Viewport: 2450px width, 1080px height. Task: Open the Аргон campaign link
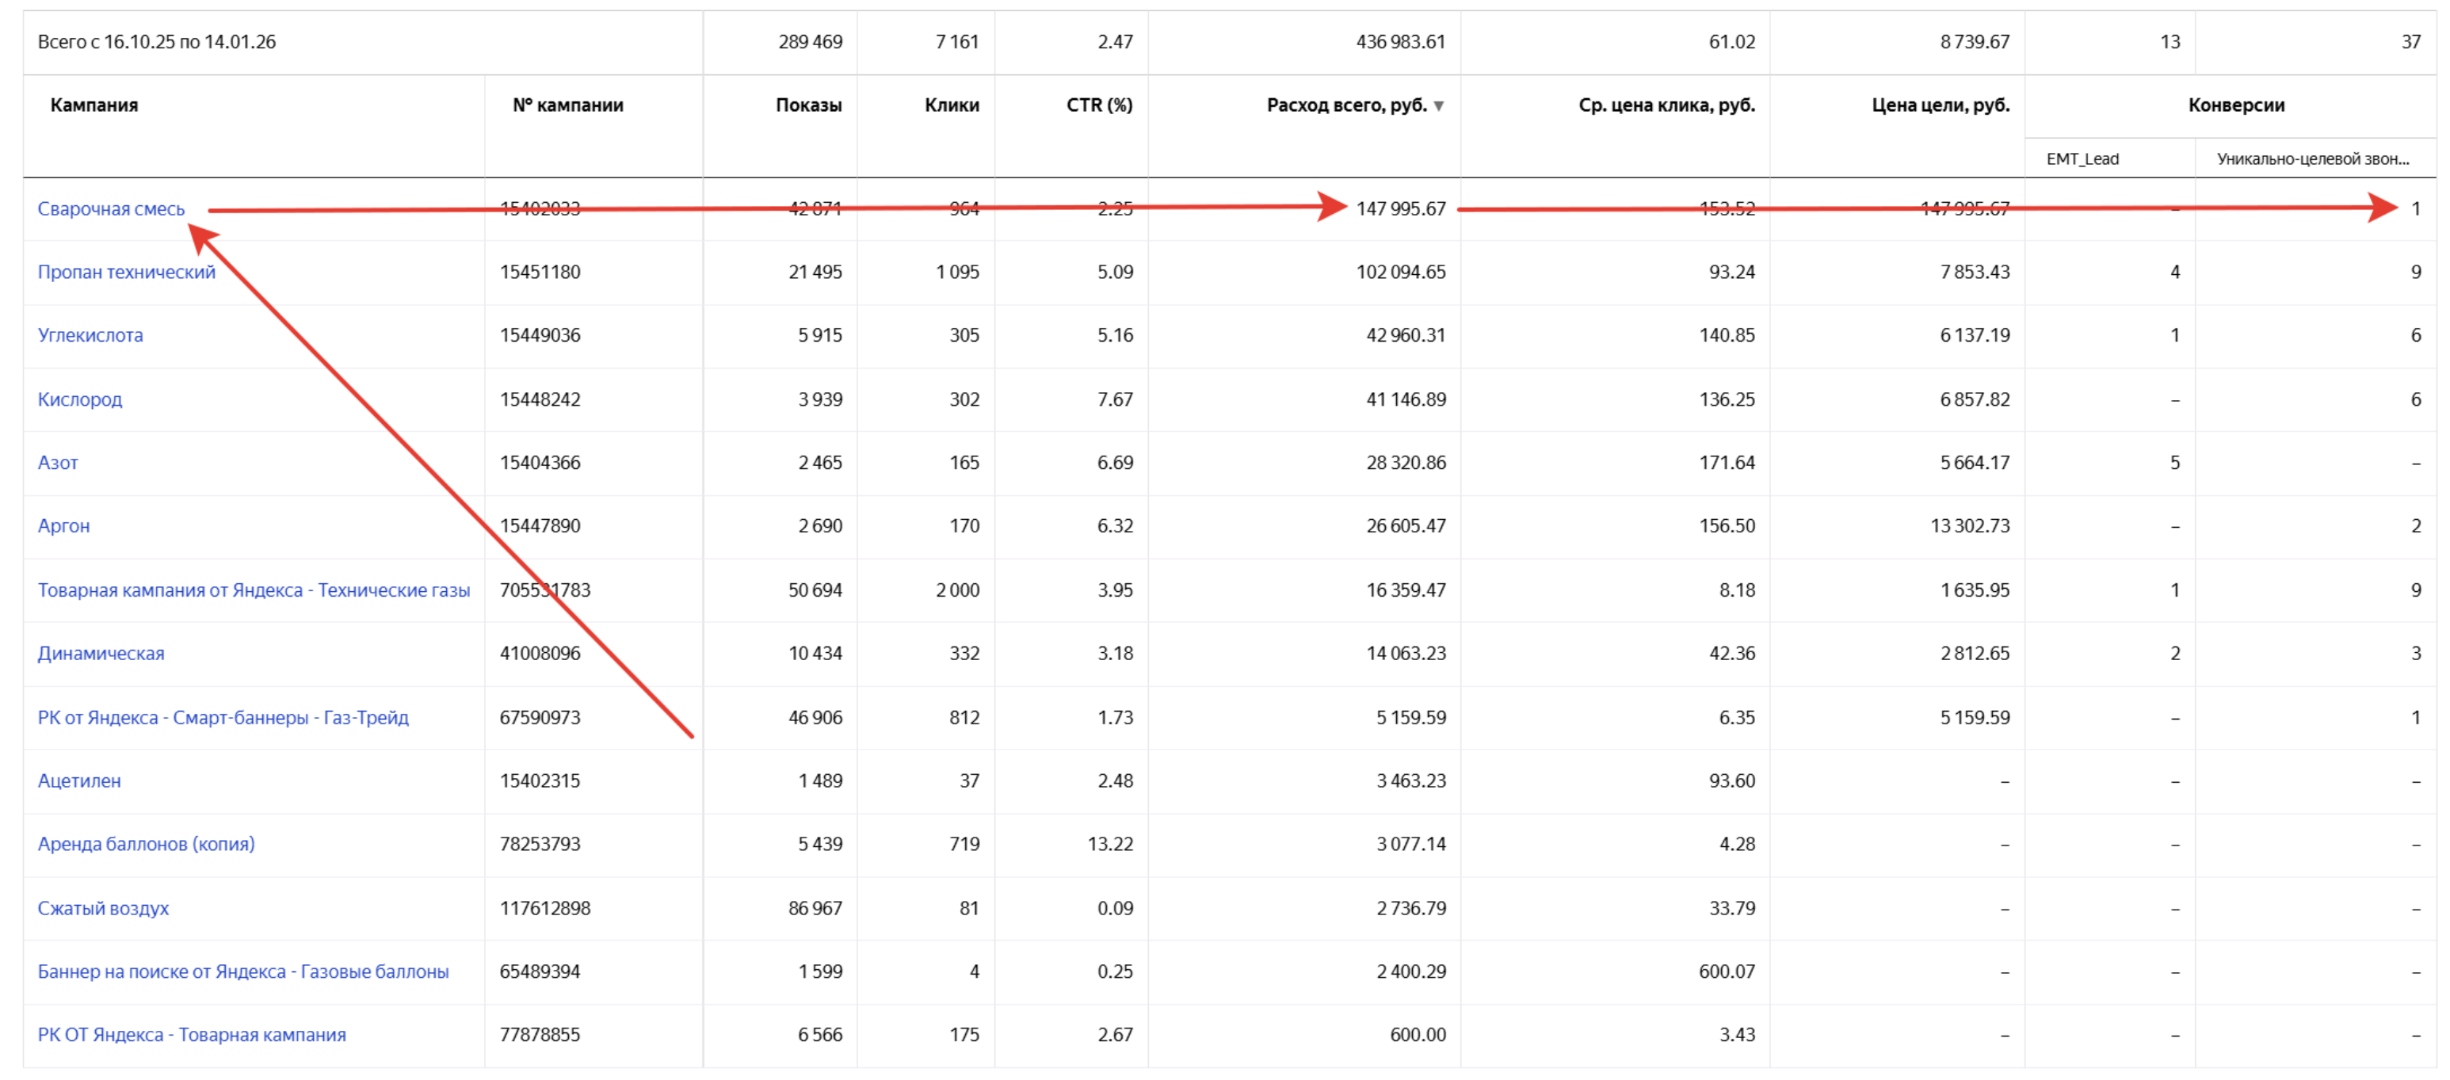point(64,526)
